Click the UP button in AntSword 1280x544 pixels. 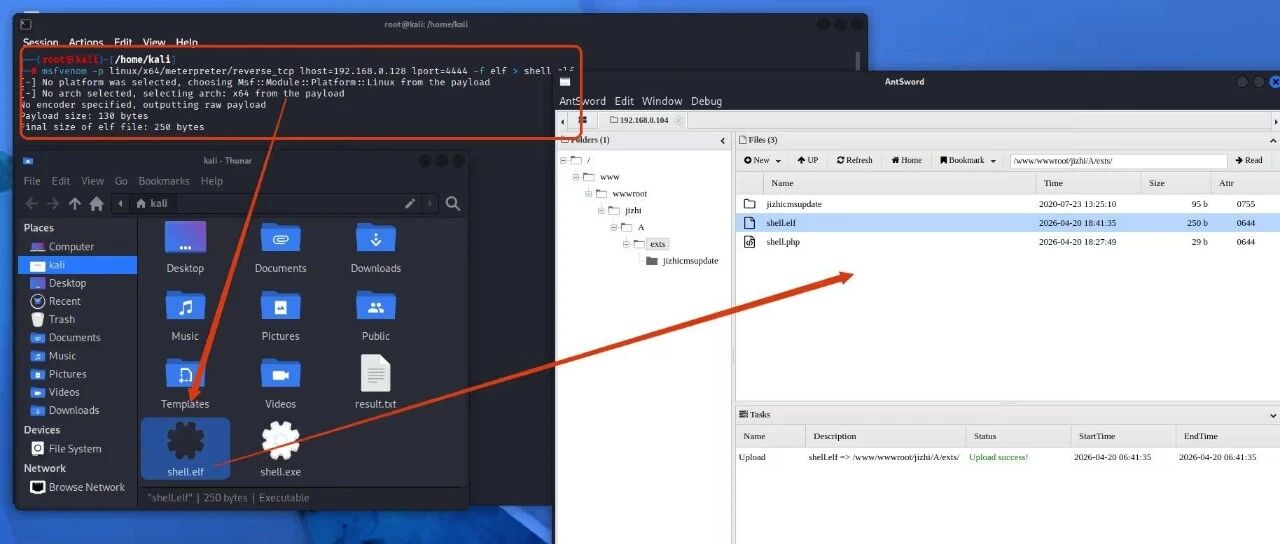pos(807,160)
